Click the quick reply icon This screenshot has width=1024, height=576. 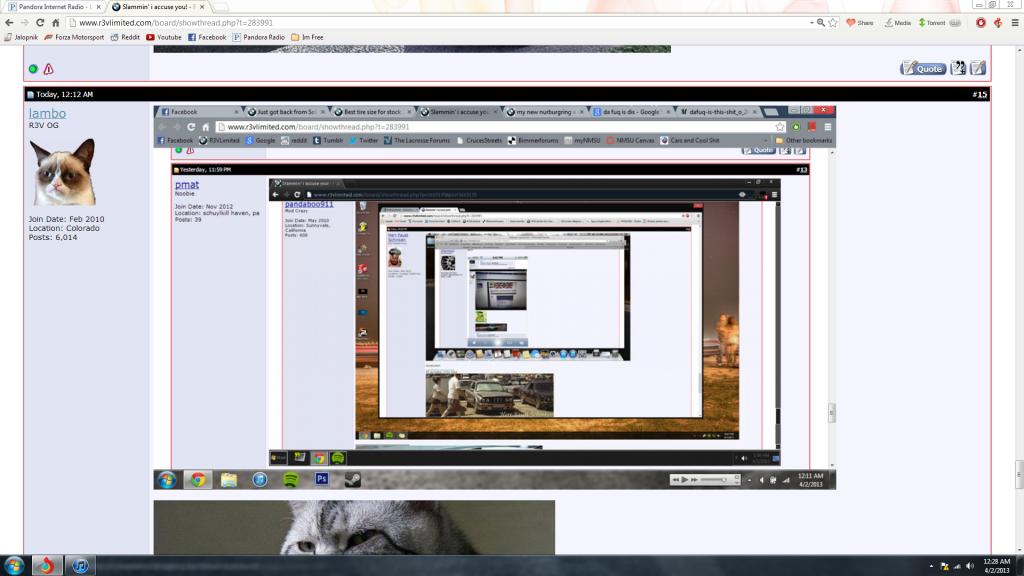pyautogui.click(x=978, y=68)
